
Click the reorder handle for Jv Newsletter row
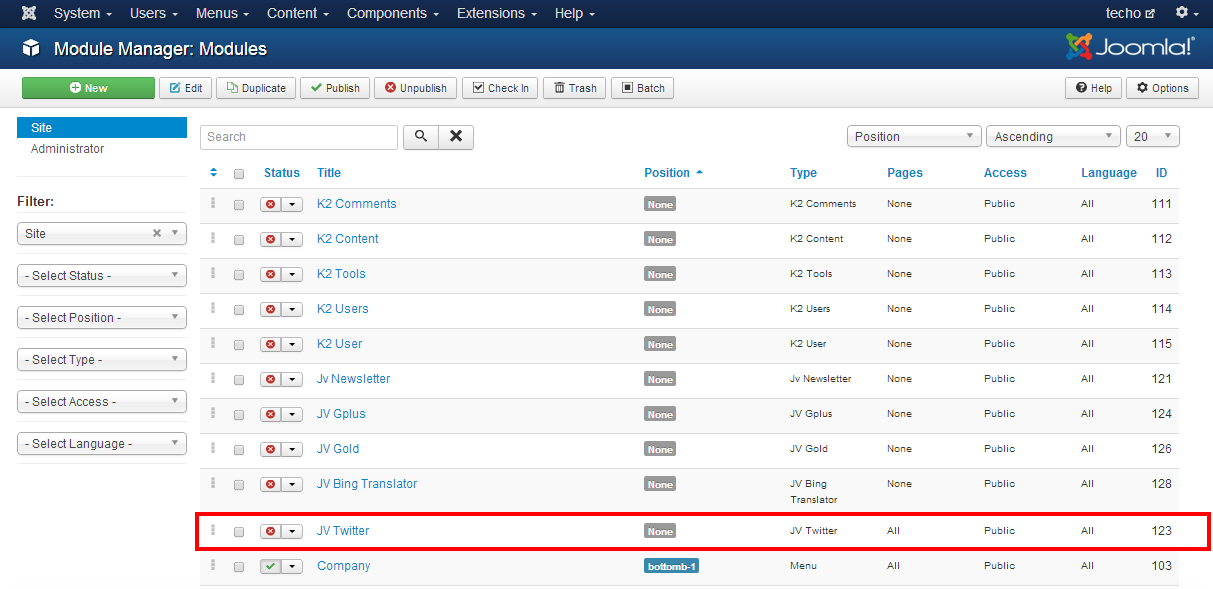point(213,378)
